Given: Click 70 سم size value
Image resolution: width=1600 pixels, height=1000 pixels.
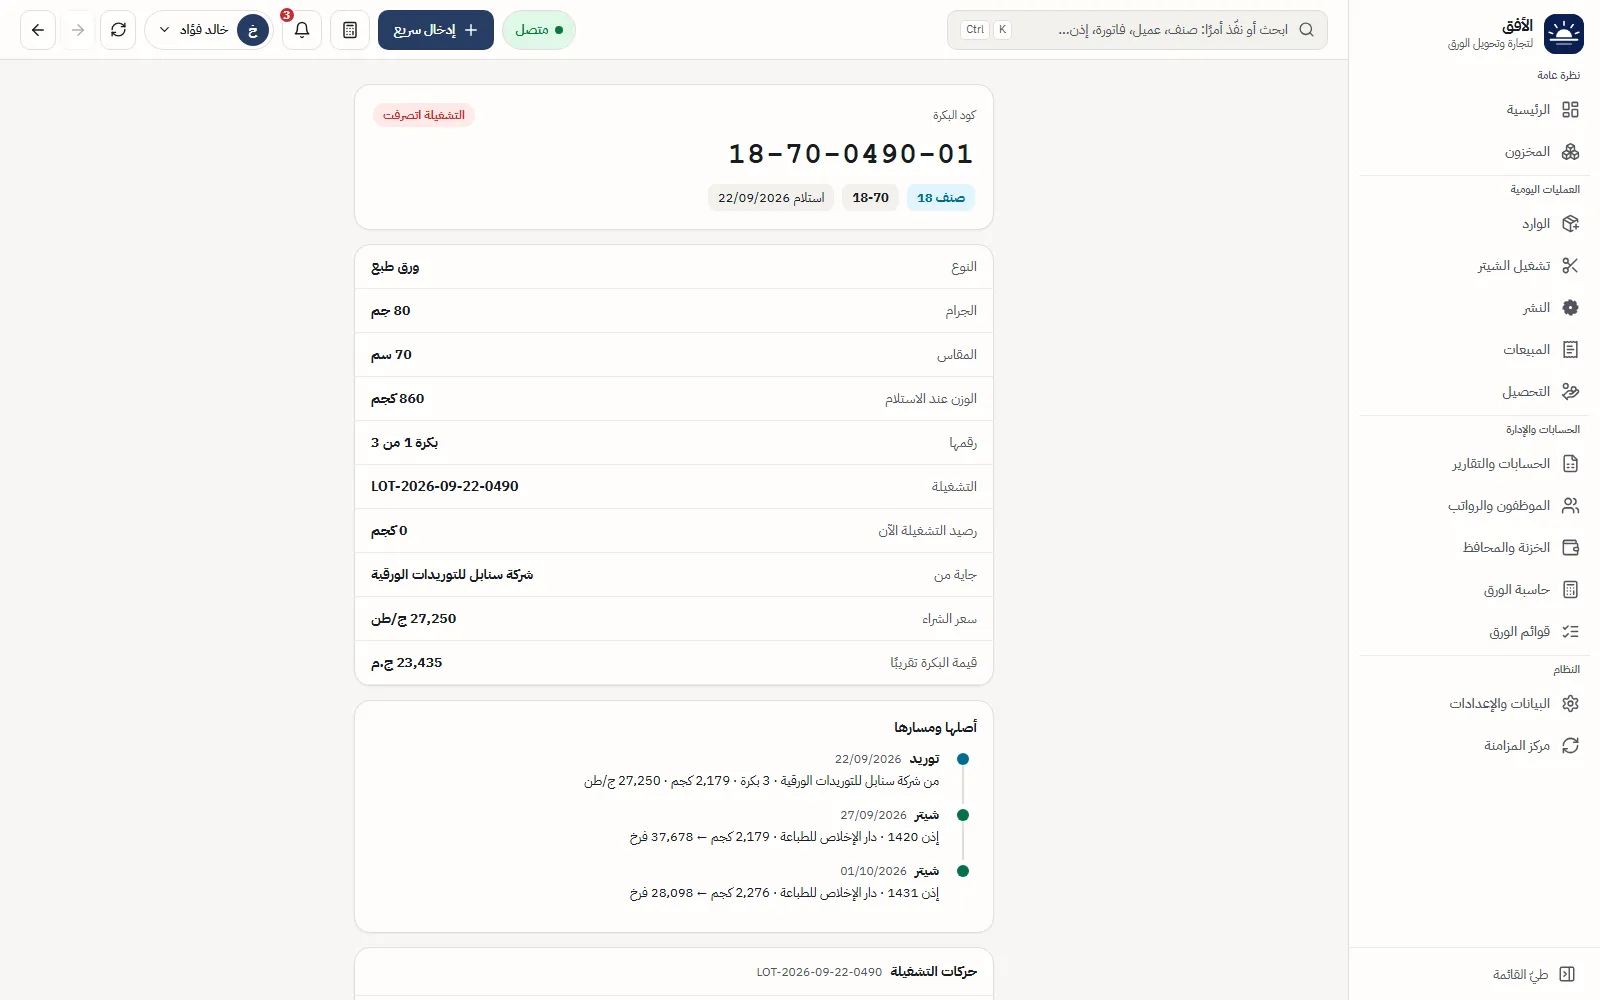Looking at the screenshot, I should coord(391,355).
